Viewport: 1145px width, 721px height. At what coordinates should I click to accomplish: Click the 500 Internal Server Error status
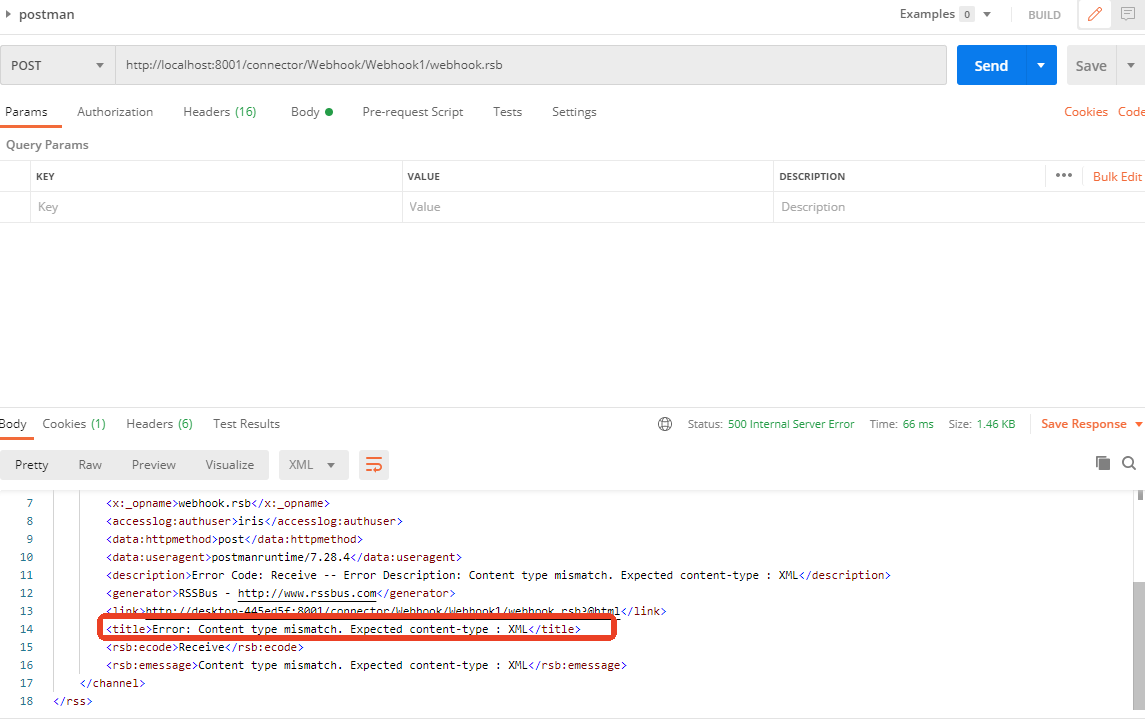(x=791, y=424)
